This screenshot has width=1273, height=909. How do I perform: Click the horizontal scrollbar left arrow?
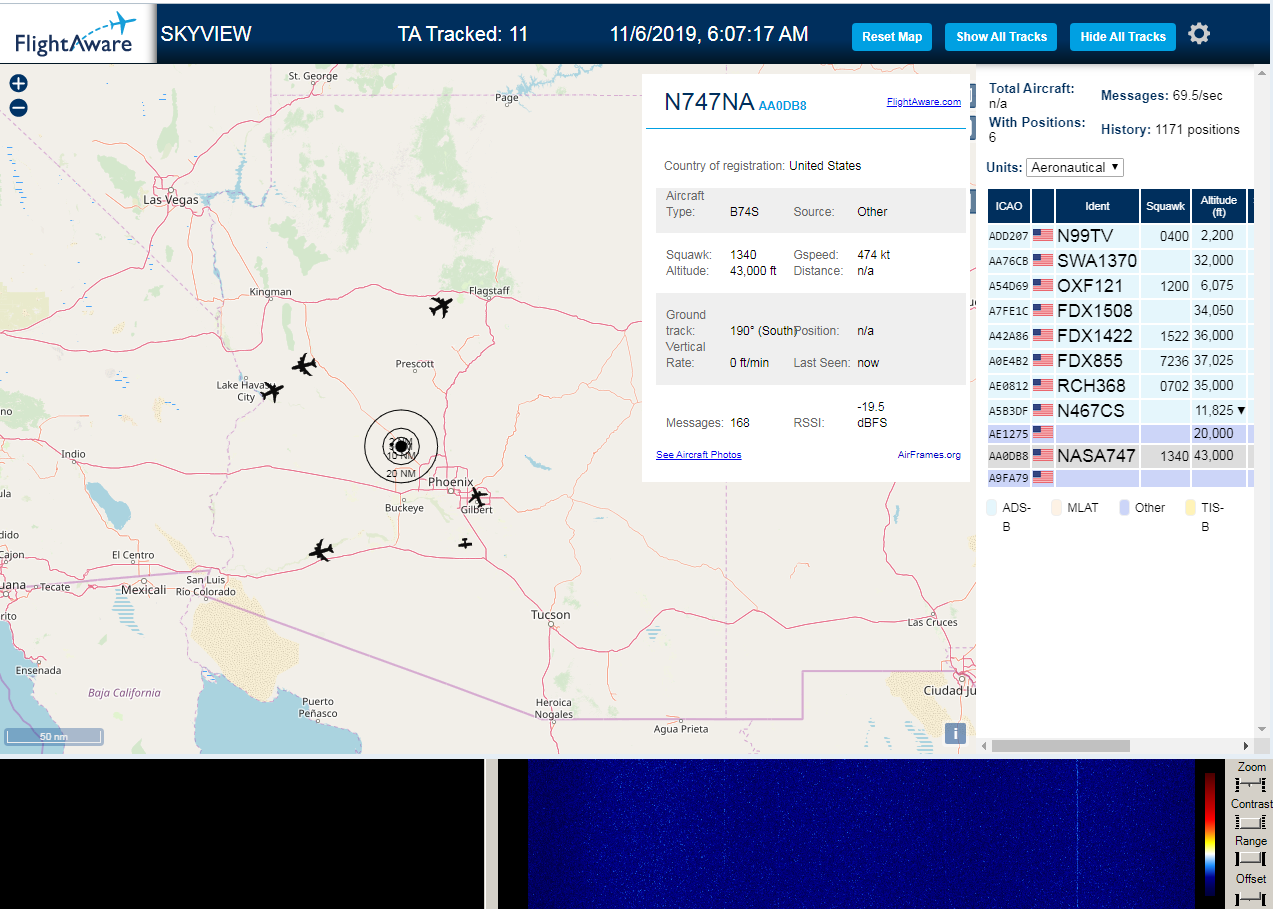(x=983, y=746)
